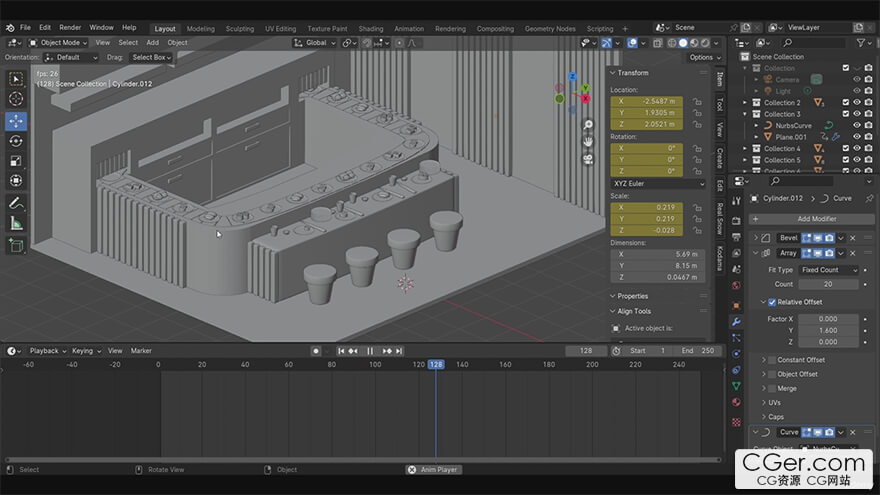Open the Object Mode dropdown

[59, 43]
